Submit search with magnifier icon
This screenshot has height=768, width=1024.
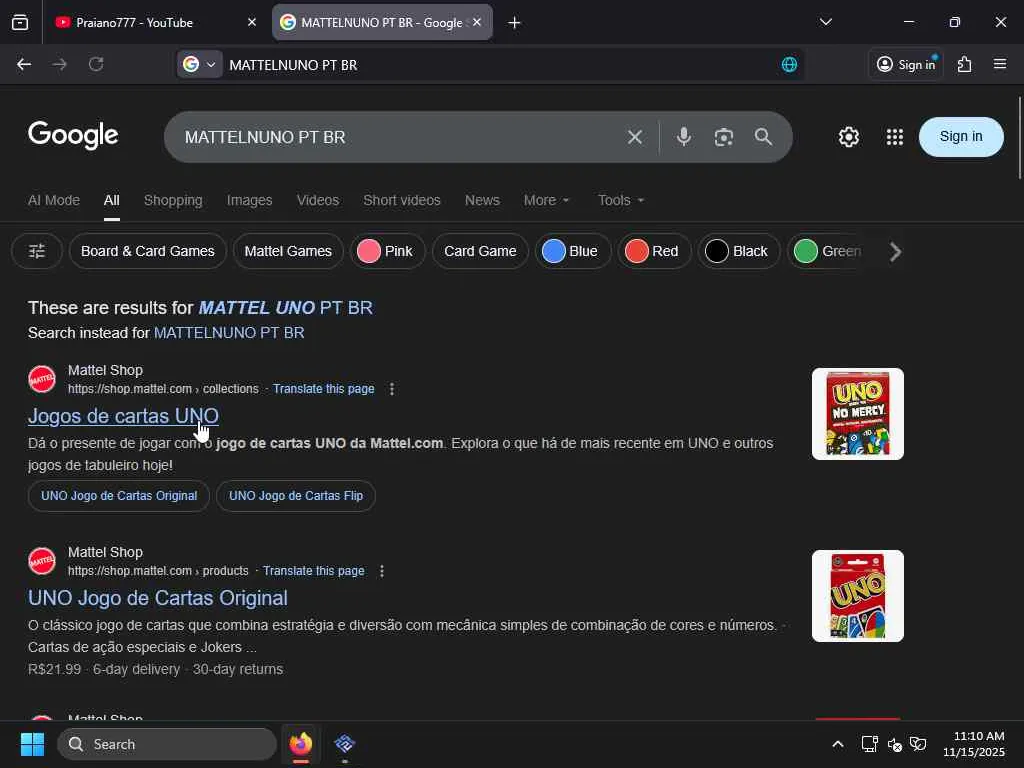pos(763,136)
